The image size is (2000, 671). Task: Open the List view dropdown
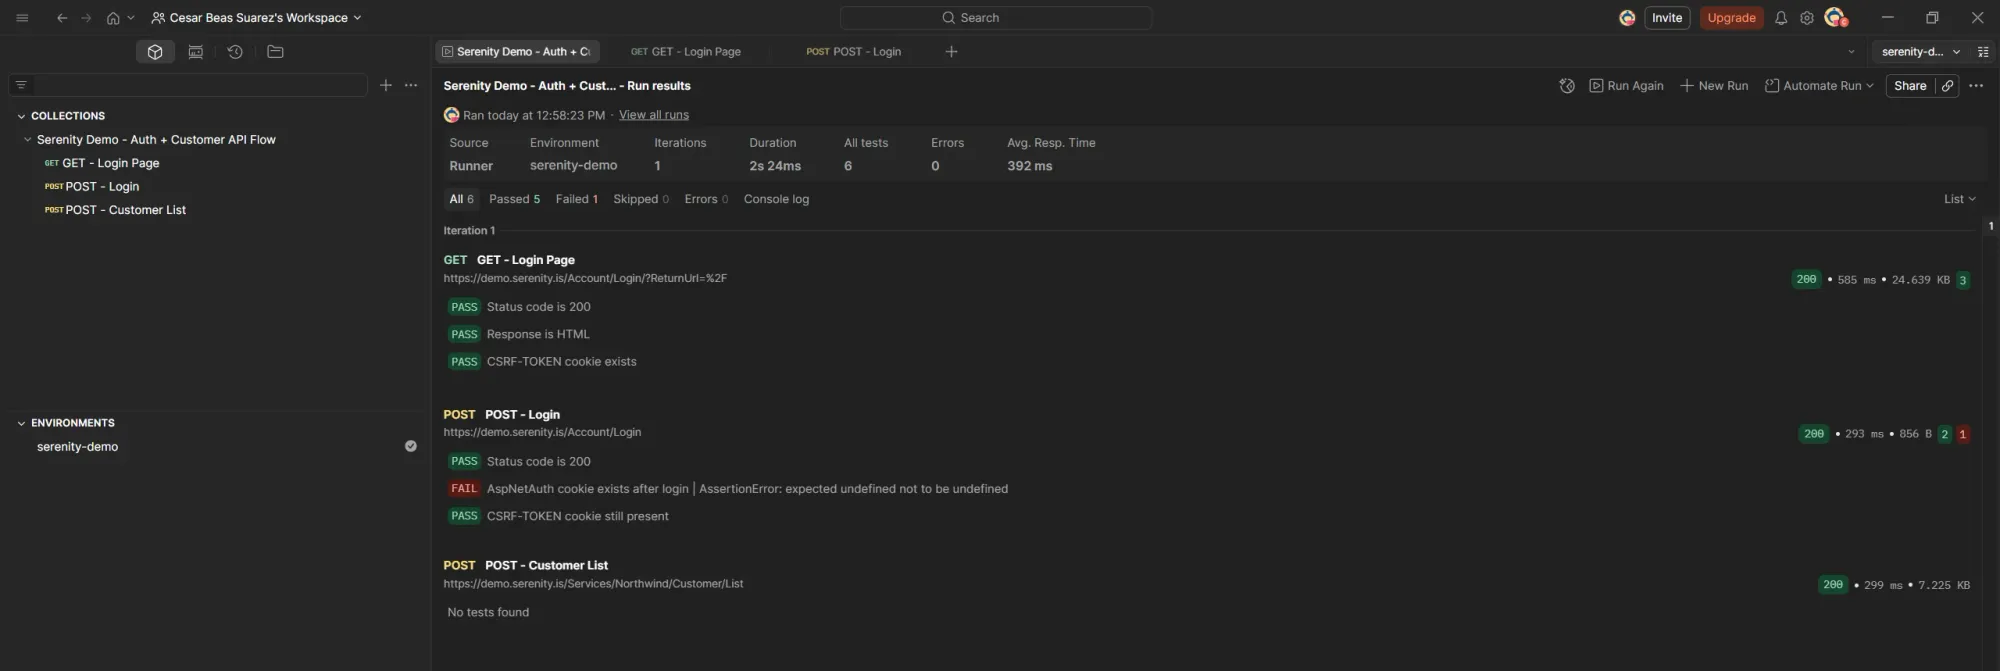[x=1959, y=199]
